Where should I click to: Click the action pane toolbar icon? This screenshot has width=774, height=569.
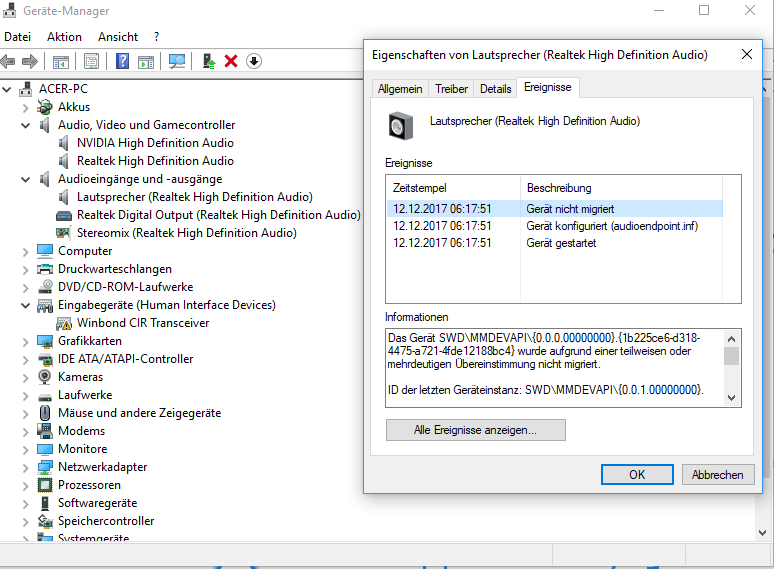(x=146, y=62)
